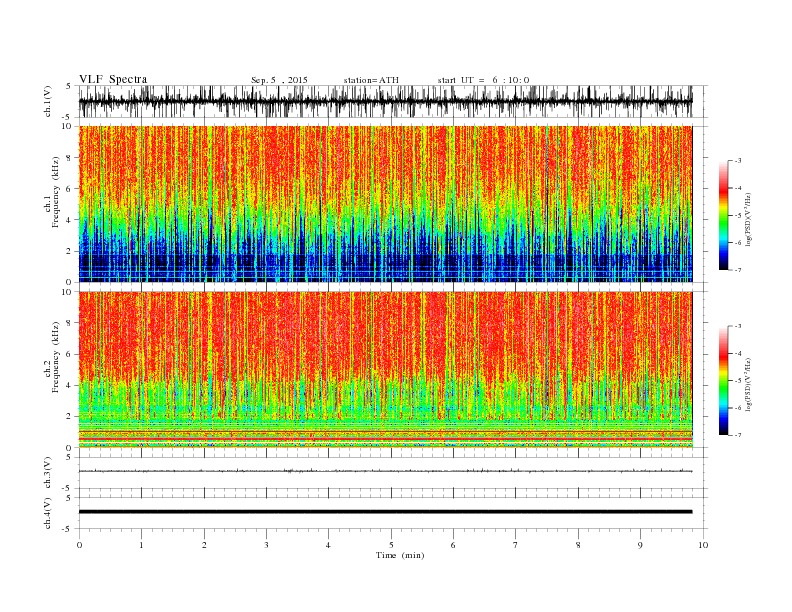Click the "8" tick on the time axis
792x612 pixels.
click(x=578, y=545)
